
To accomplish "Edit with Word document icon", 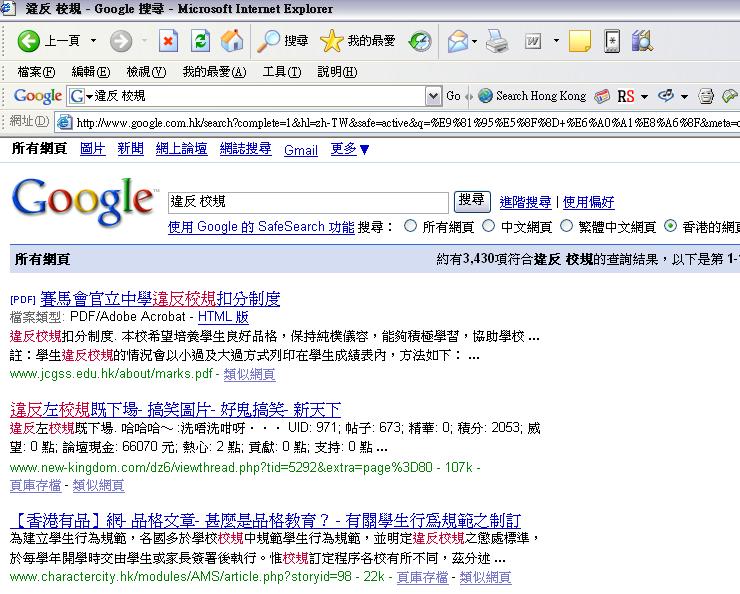I will pos(532,41).
